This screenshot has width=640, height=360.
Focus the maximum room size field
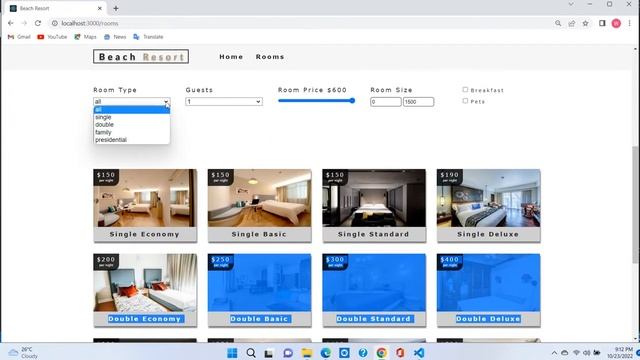coord(418,102)
